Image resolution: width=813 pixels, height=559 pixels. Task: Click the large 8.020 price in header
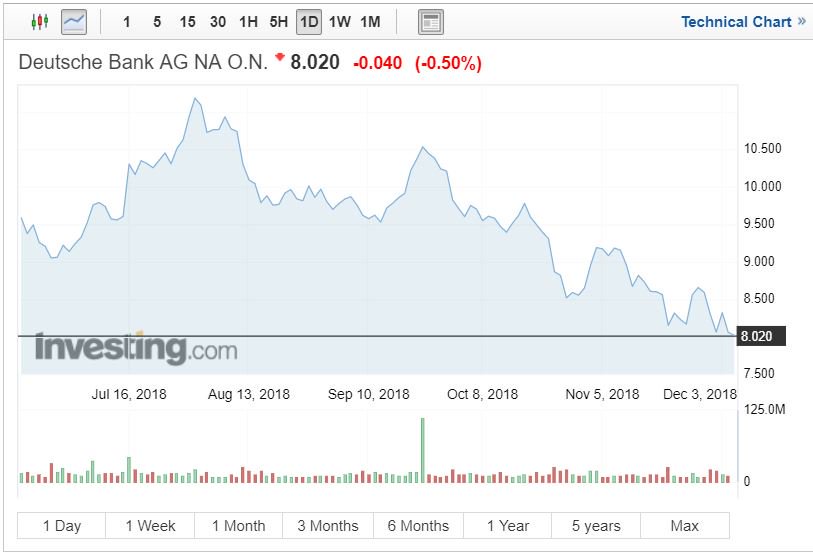click(315, 62)
